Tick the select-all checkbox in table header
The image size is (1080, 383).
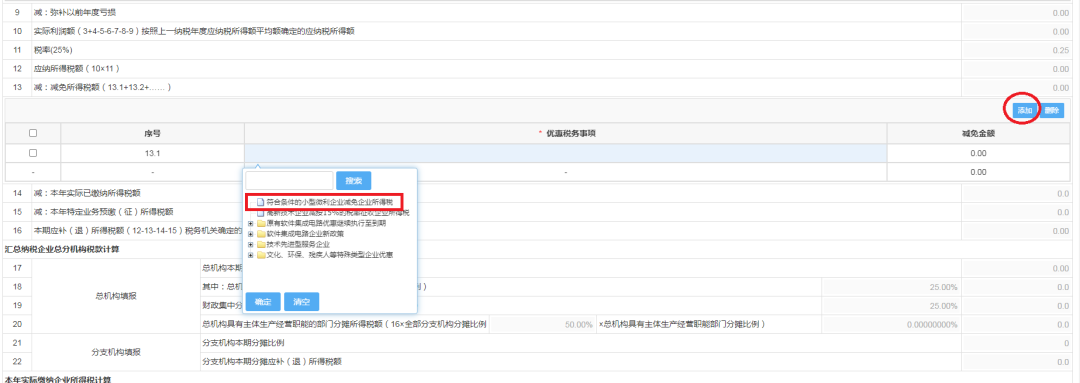point(32,134)
